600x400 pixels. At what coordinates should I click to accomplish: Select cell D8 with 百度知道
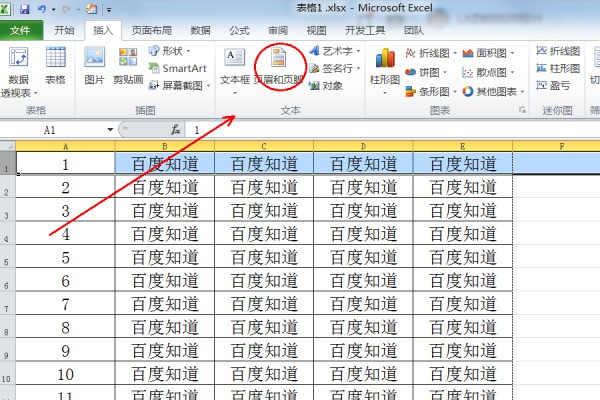pos(363,327)
